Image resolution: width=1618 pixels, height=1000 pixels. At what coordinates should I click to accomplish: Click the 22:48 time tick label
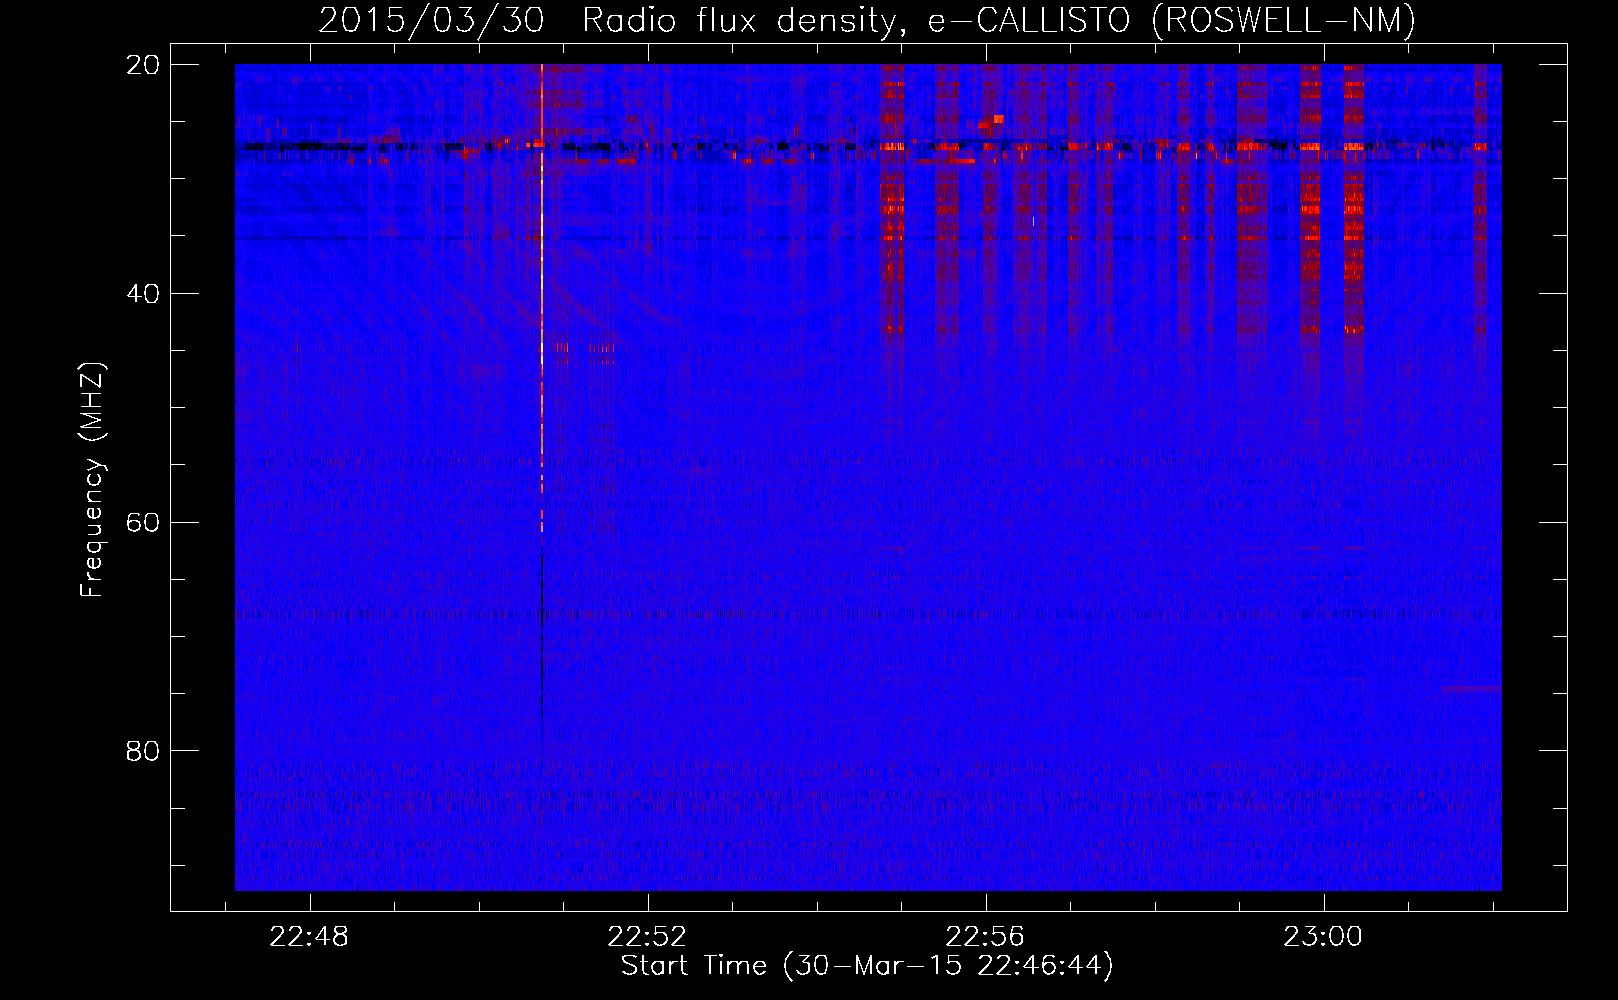309,937
